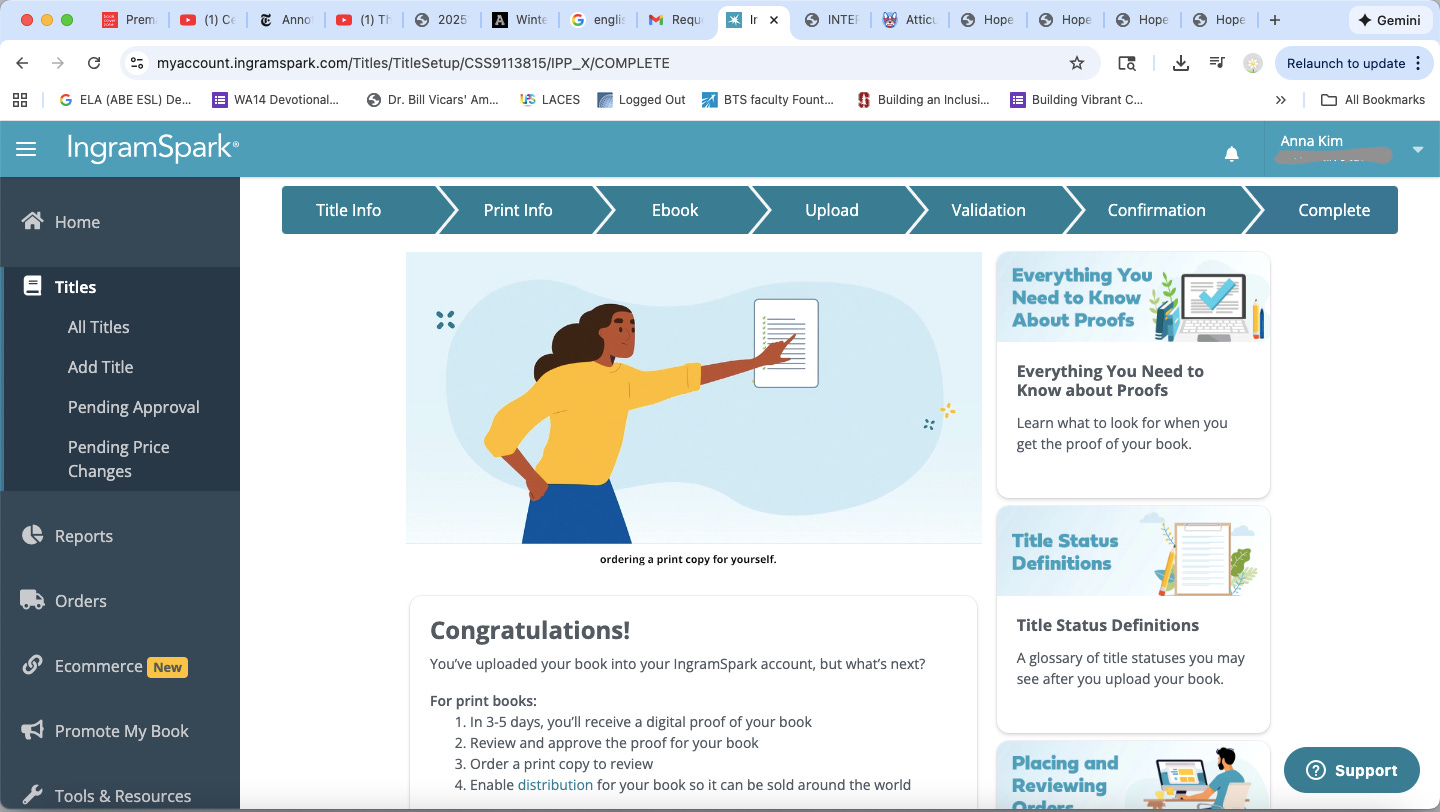Click the site info icon in address bar
The width and height of the screenshot is (1440, 812).
[x=138, y=63]
